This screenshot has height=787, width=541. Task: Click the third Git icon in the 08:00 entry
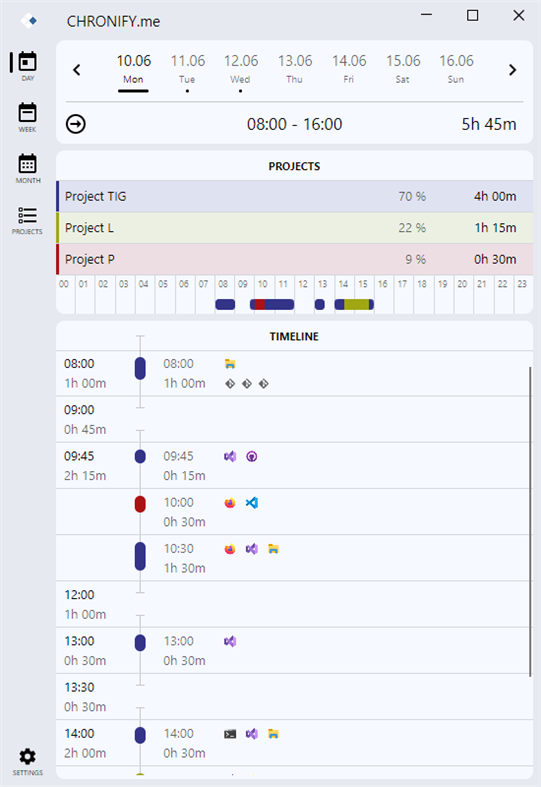263,384
